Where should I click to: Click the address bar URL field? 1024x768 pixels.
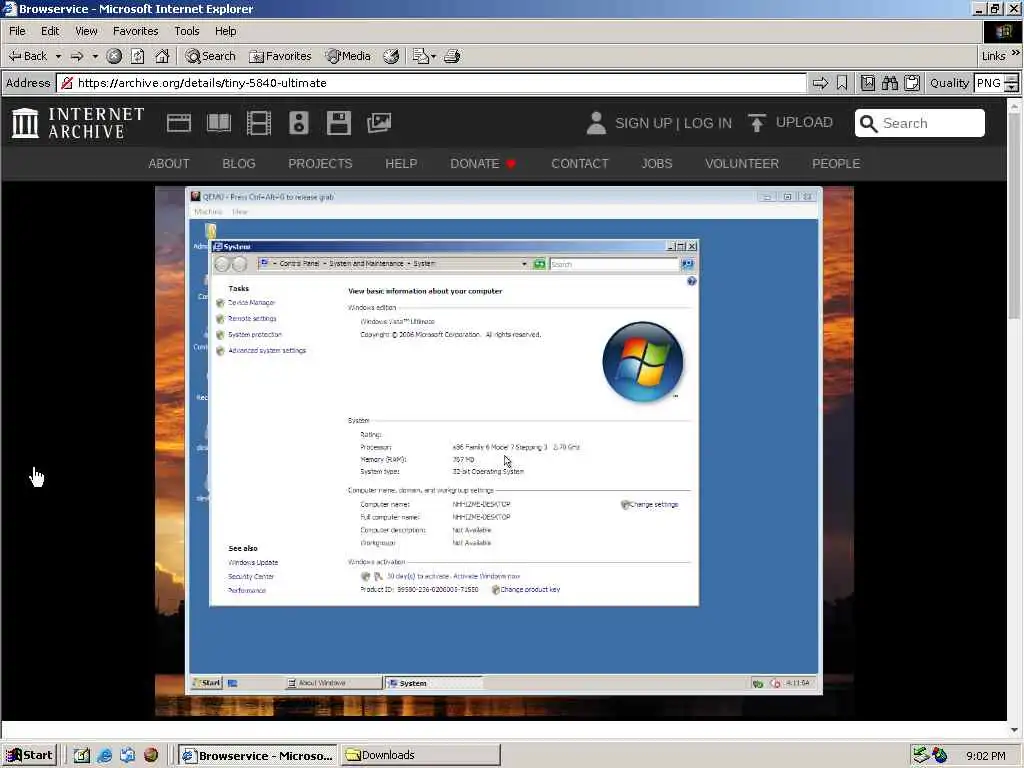pos(431,83)
